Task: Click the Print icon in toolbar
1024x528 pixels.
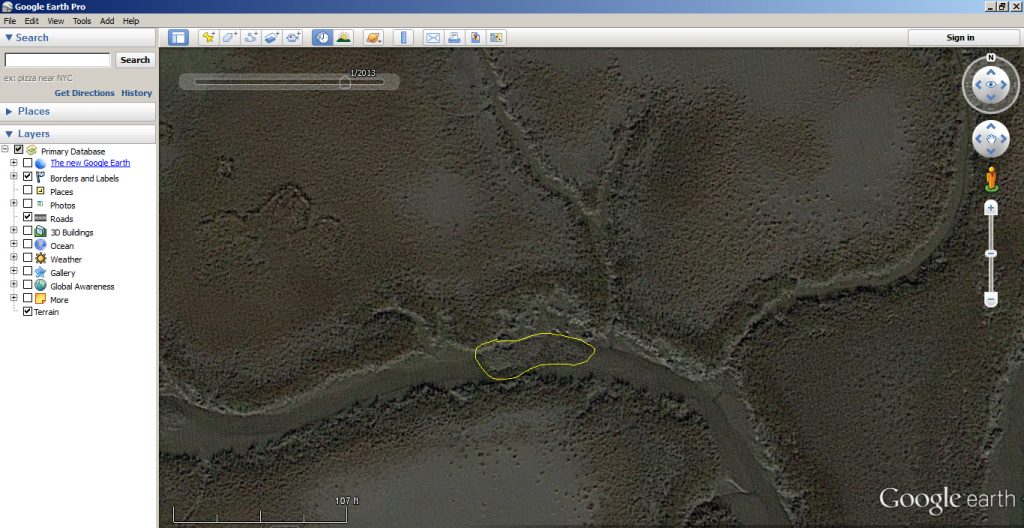Action: (x=455, y=37)
